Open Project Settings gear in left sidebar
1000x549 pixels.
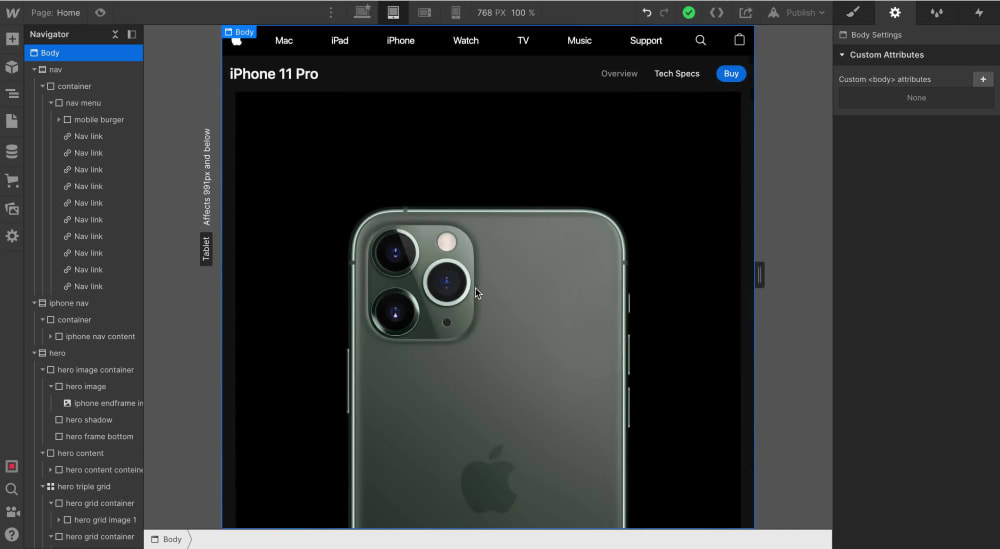[x=12, y=236]
